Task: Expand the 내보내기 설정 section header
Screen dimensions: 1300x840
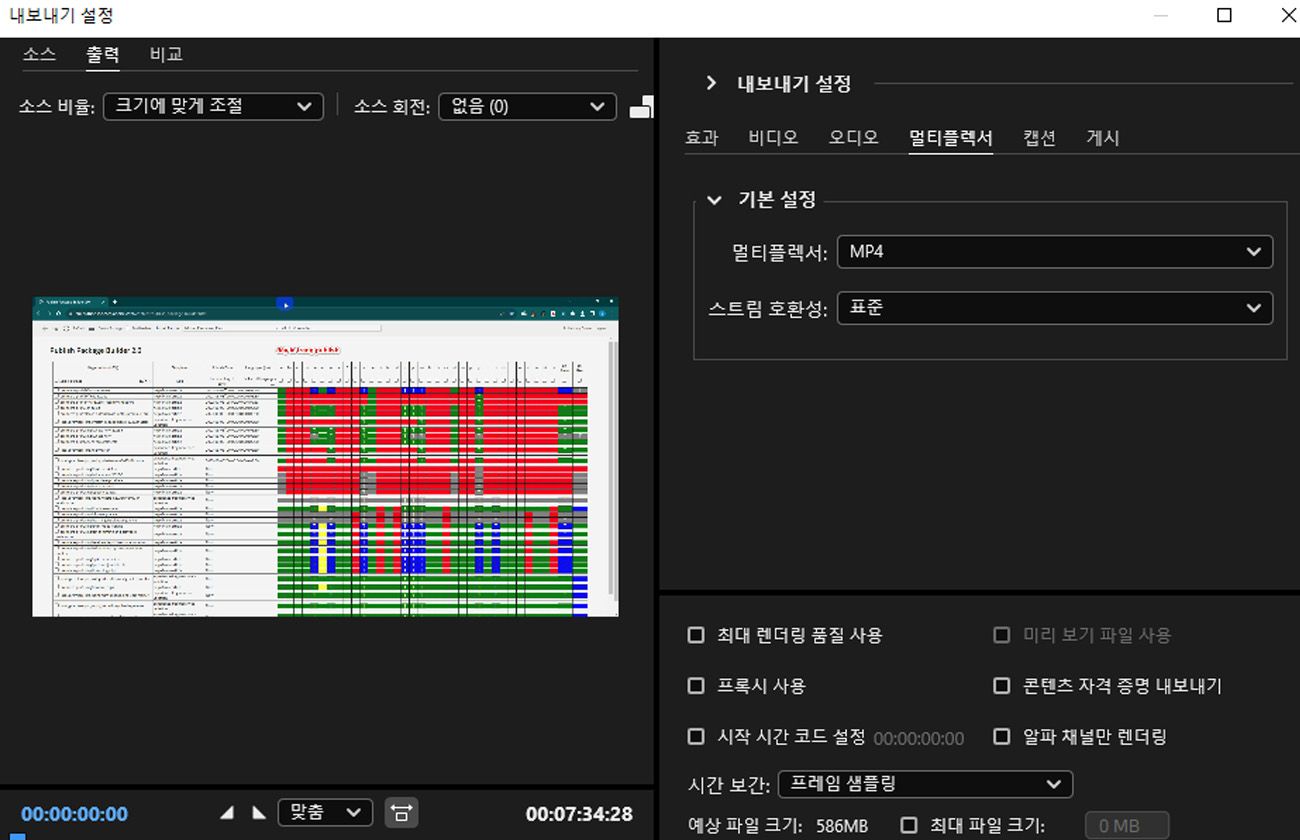Action: [x=711, y=84]
